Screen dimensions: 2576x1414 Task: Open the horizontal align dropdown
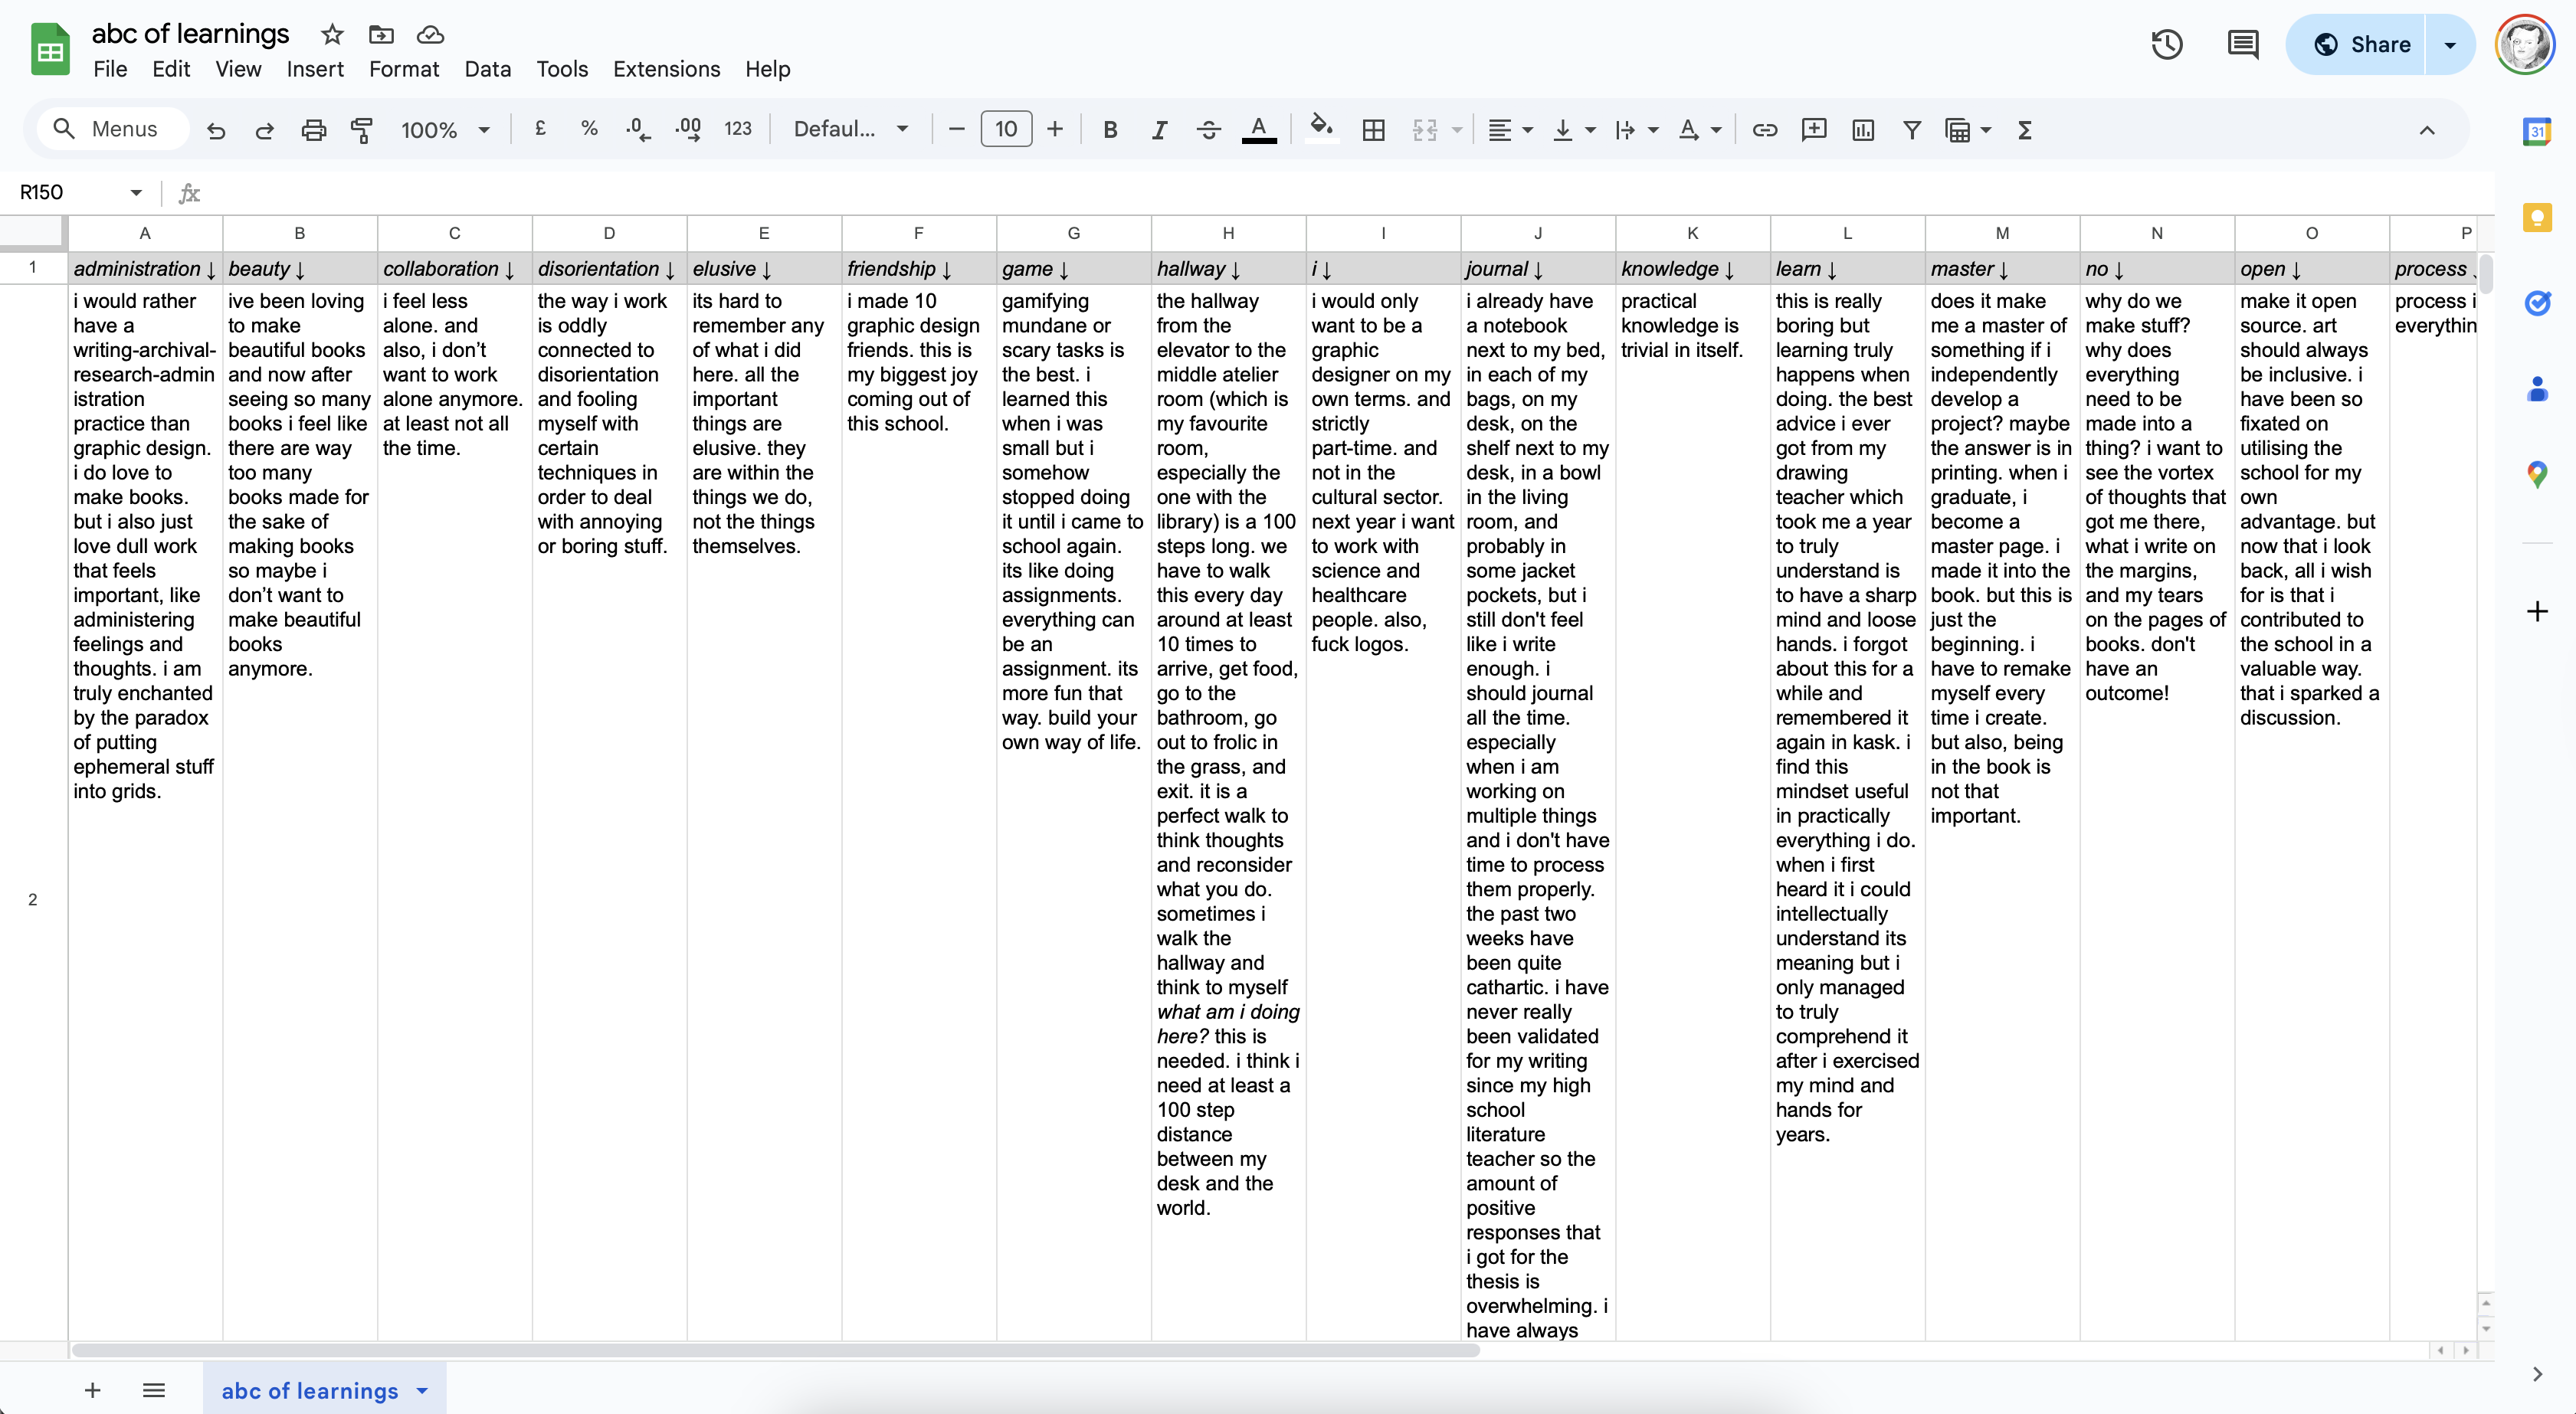tap(1509, 130)
